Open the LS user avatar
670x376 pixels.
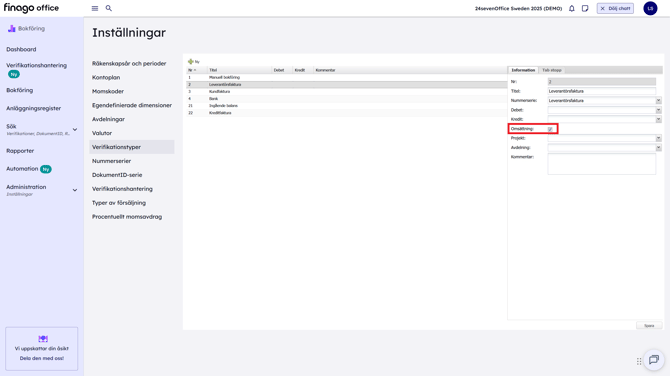pyautogui.click(x=650, y=8)
